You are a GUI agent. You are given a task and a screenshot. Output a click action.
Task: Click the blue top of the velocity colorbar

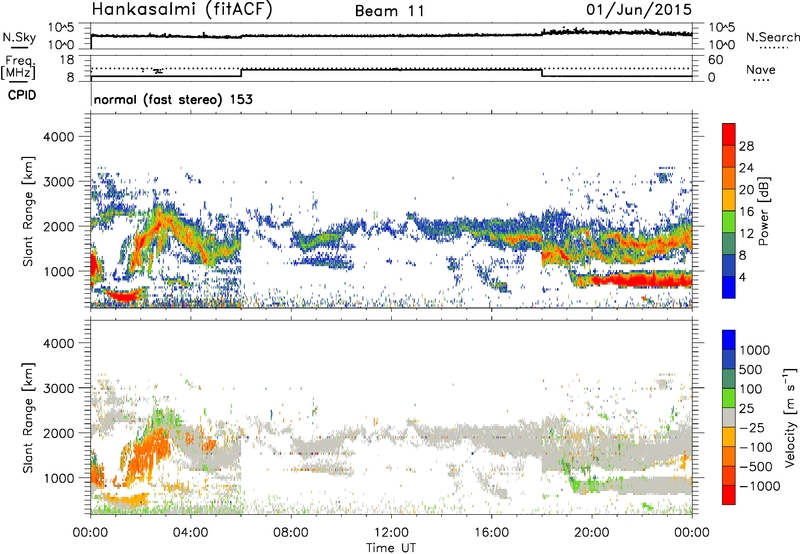[x=729, y=340]
